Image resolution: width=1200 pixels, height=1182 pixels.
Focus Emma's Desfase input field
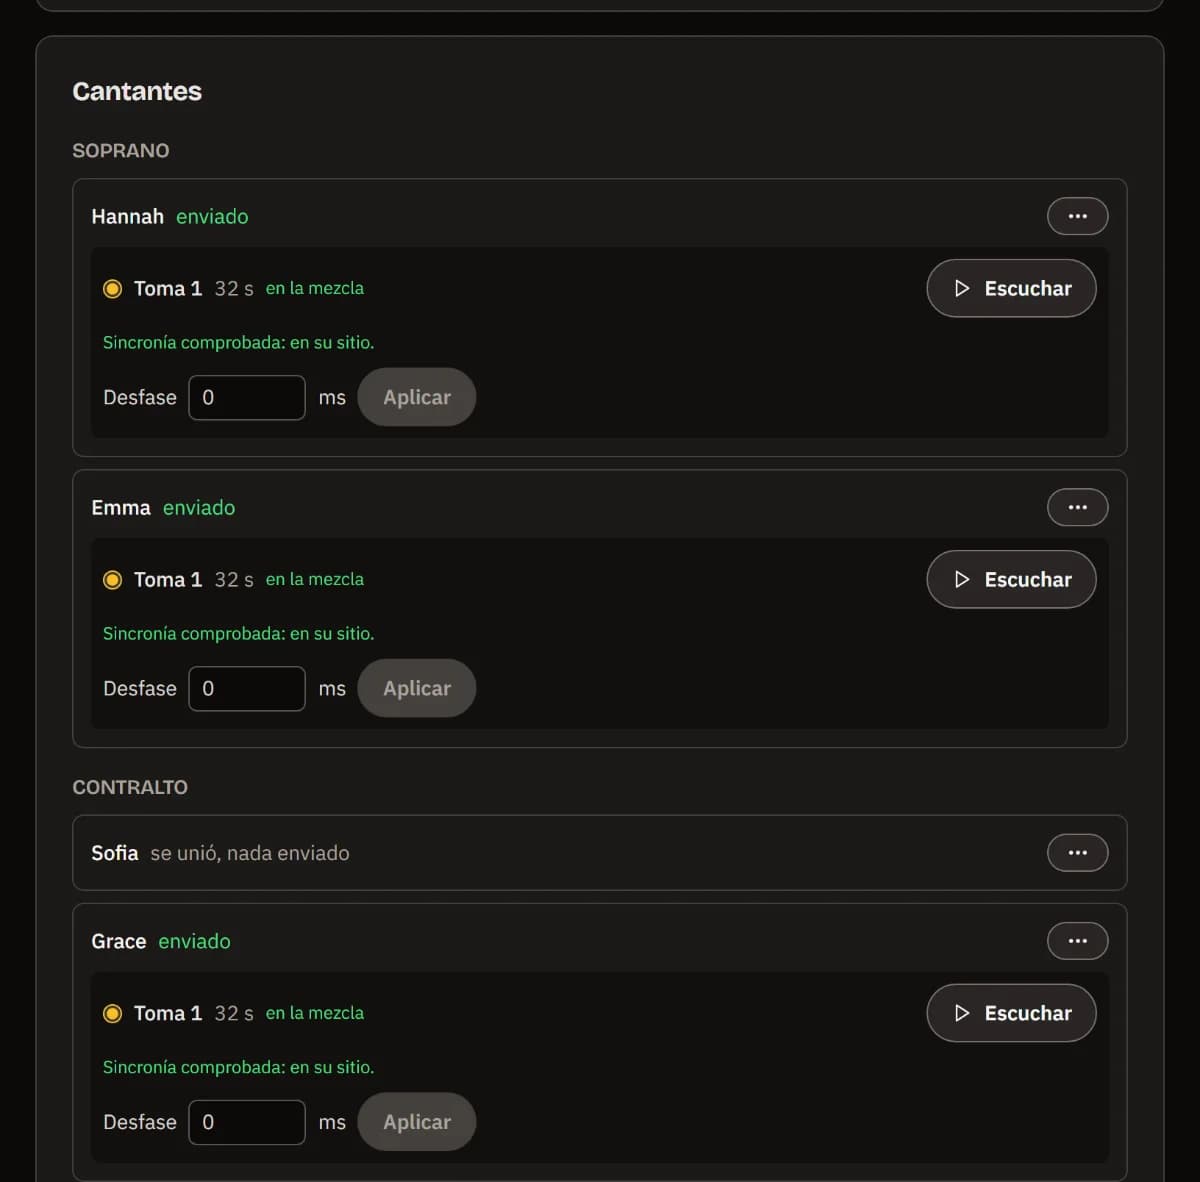coord(247,688)
